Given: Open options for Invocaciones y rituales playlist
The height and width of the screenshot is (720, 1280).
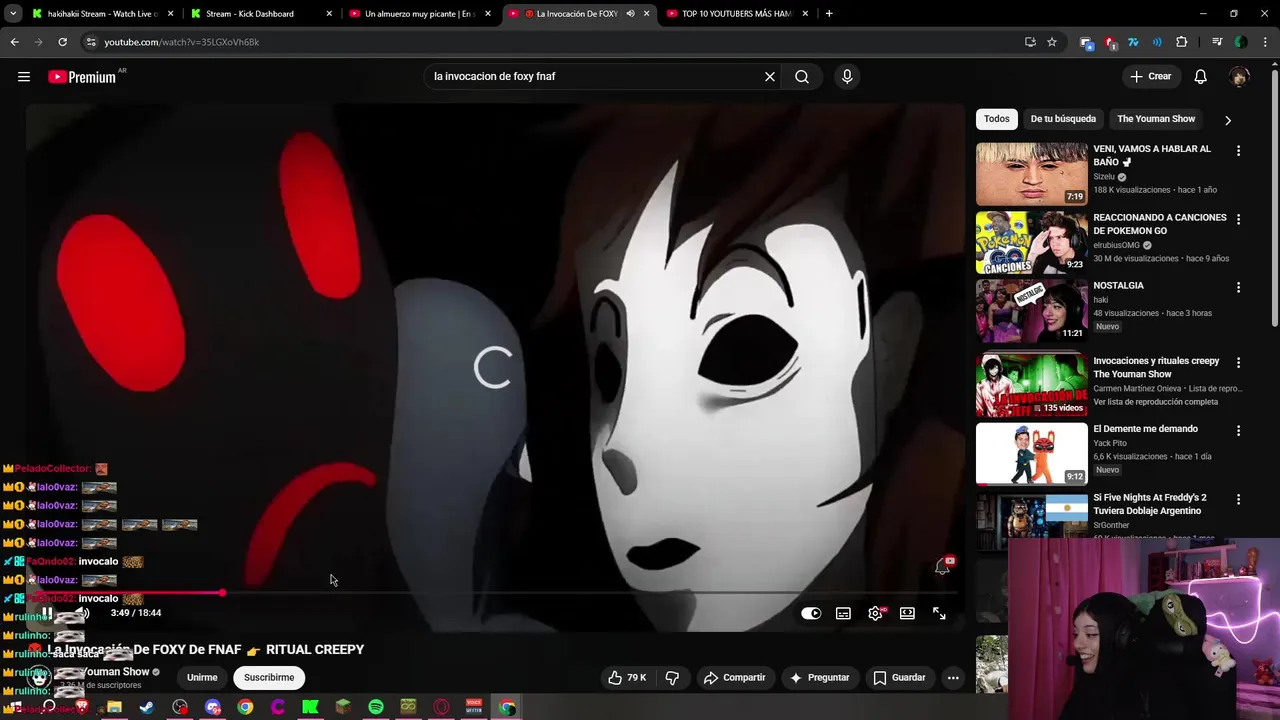Looking at the screenshot, I should click(x=1239, y=363).
